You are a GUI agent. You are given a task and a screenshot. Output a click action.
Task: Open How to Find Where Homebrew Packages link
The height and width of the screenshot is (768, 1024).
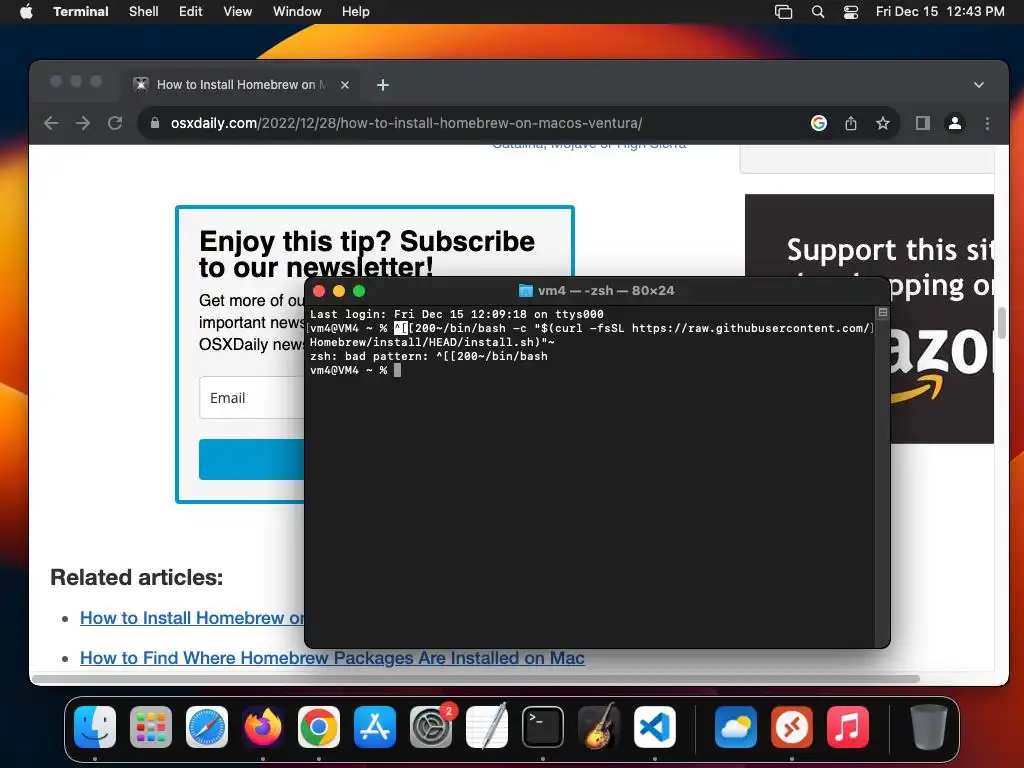tap(332, 658)
